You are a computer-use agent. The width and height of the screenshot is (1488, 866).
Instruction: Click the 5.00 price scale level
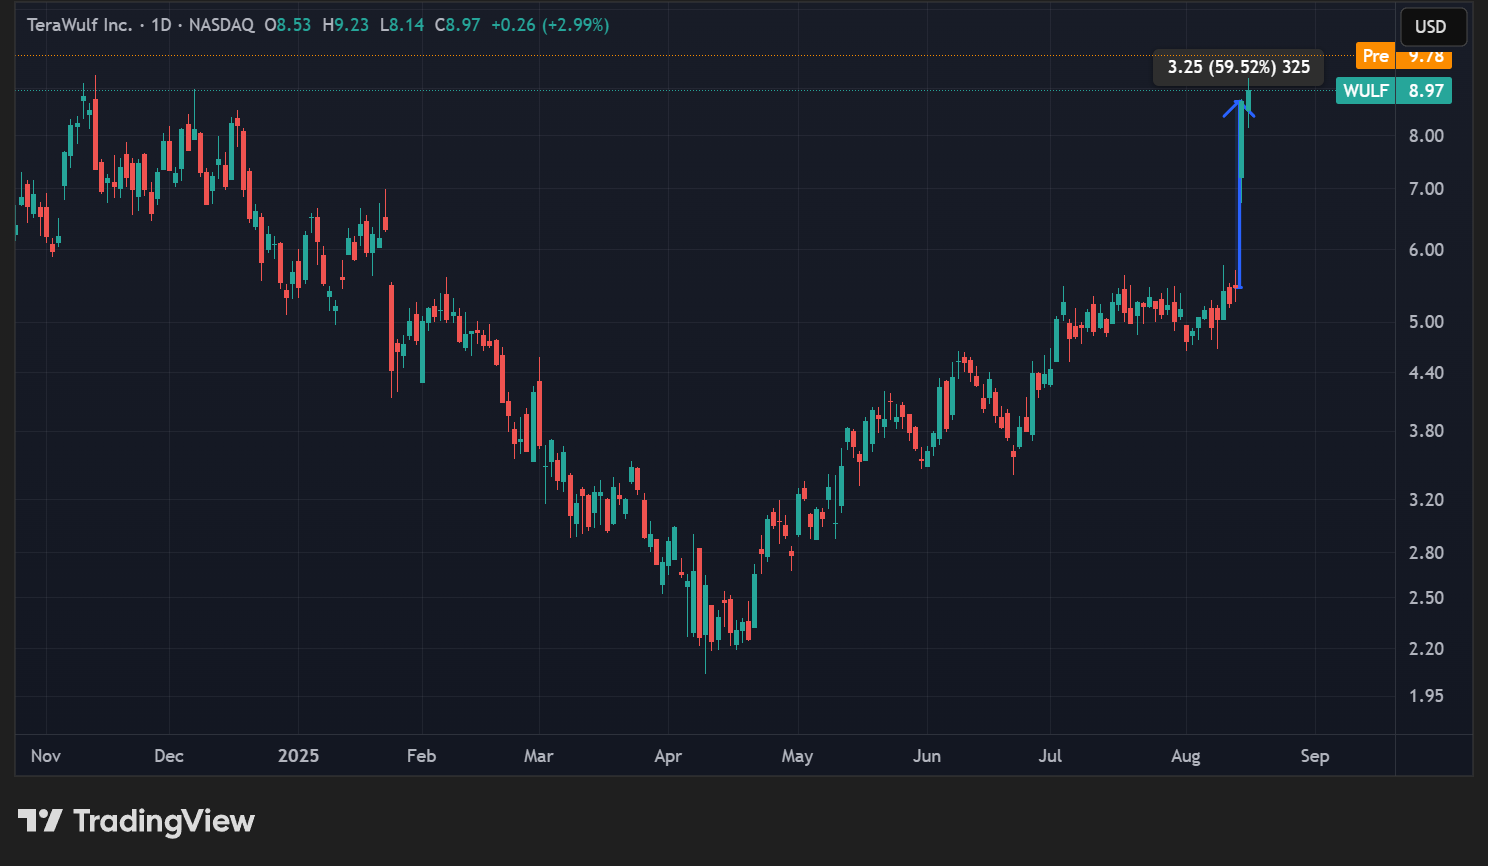click(x=1426, y=322)
